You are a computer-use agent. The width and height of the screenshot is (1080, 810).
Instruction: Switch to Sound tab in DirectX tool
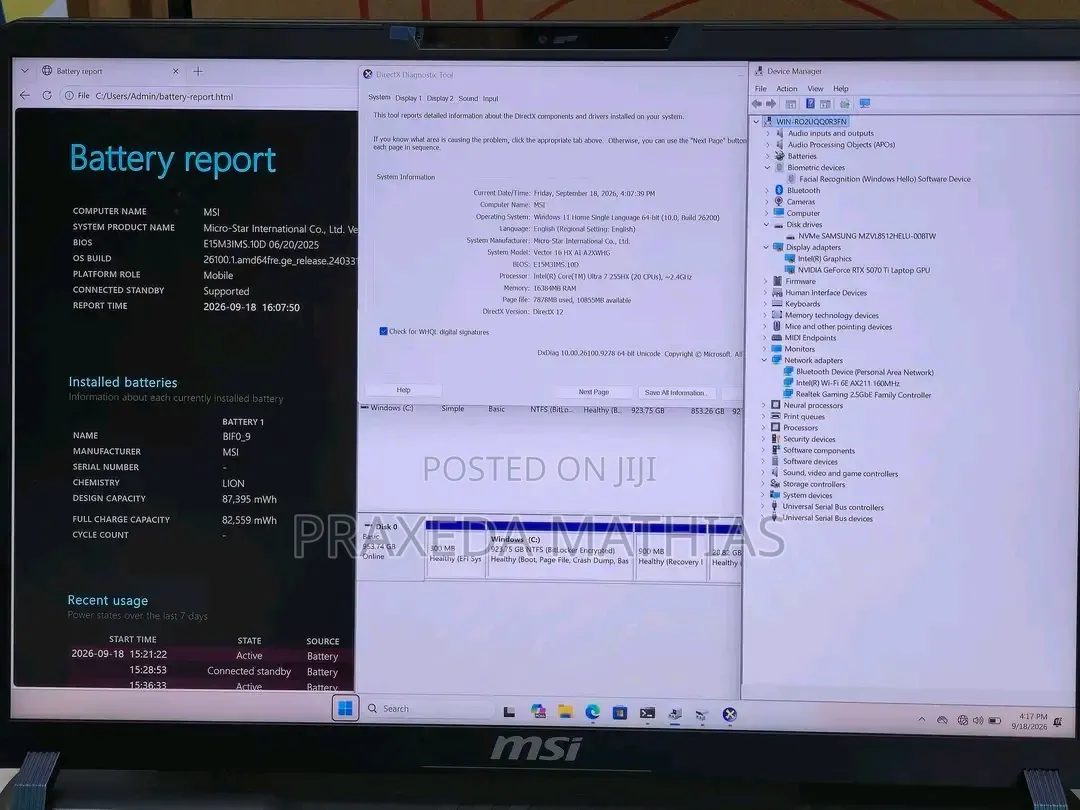point(468,98)
